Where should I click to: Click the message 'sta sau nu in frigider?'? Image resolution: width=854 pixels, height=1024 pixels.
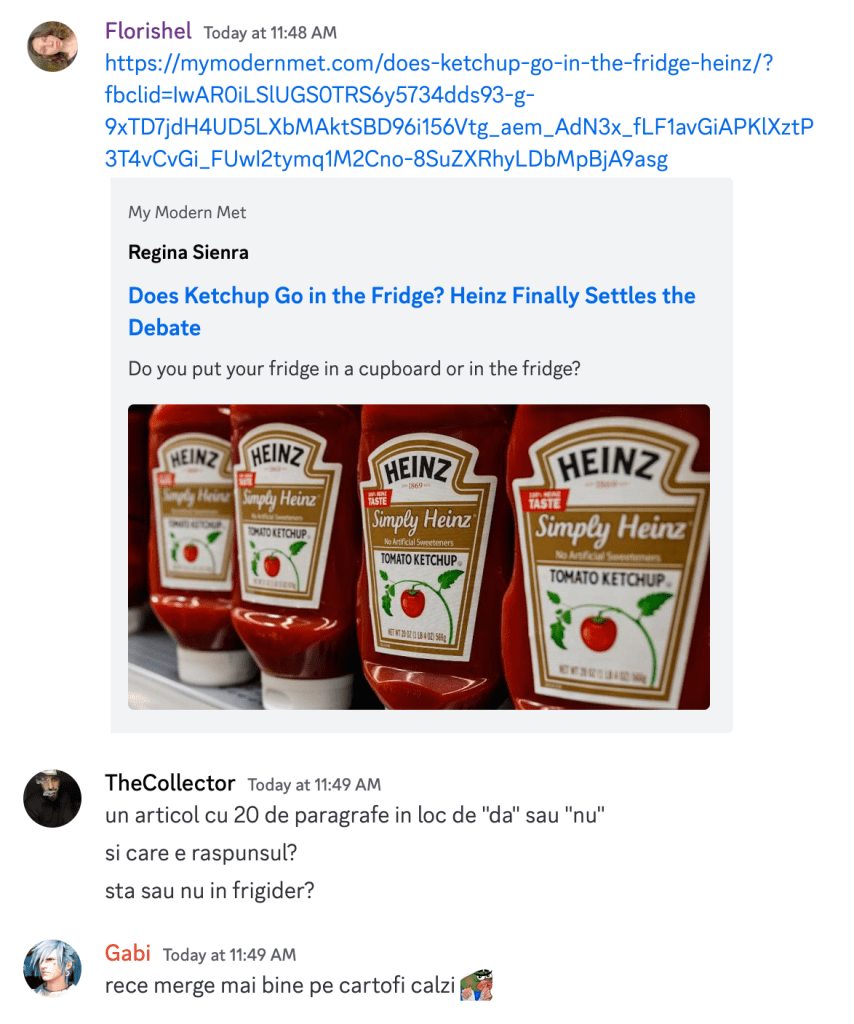tap(209, 890)
